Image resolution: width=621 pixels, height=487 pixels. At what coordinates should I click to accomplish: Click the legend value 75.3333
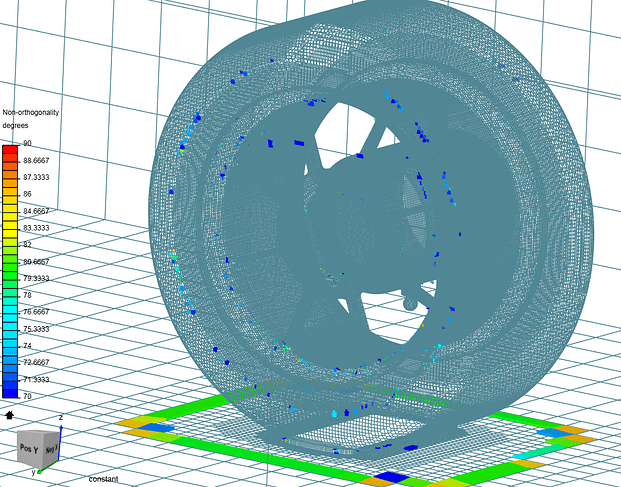[x=36, y=329]
